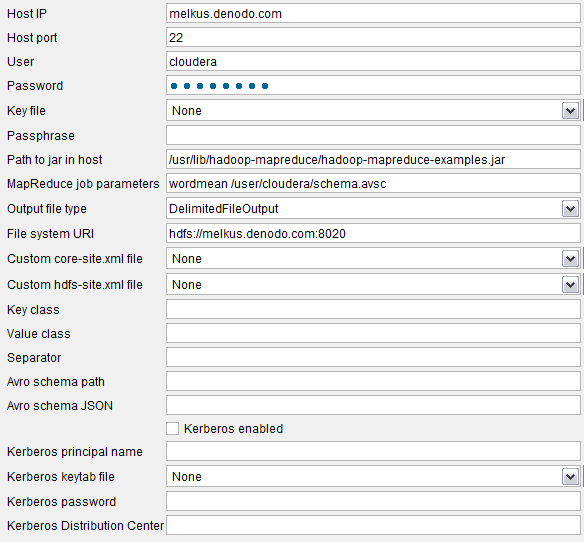Click the Kerberos Distribution Center field

coord(373,525)
